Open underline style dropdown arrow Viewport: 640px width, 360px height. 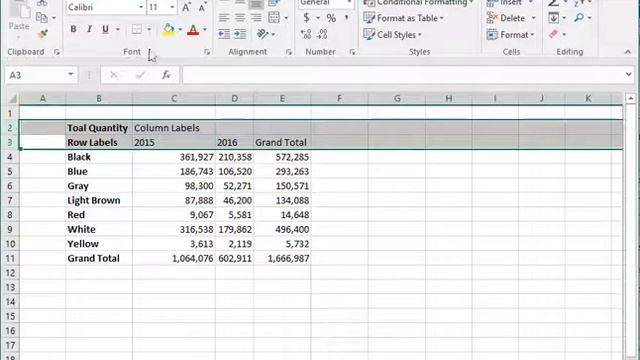tap(118, 29)
